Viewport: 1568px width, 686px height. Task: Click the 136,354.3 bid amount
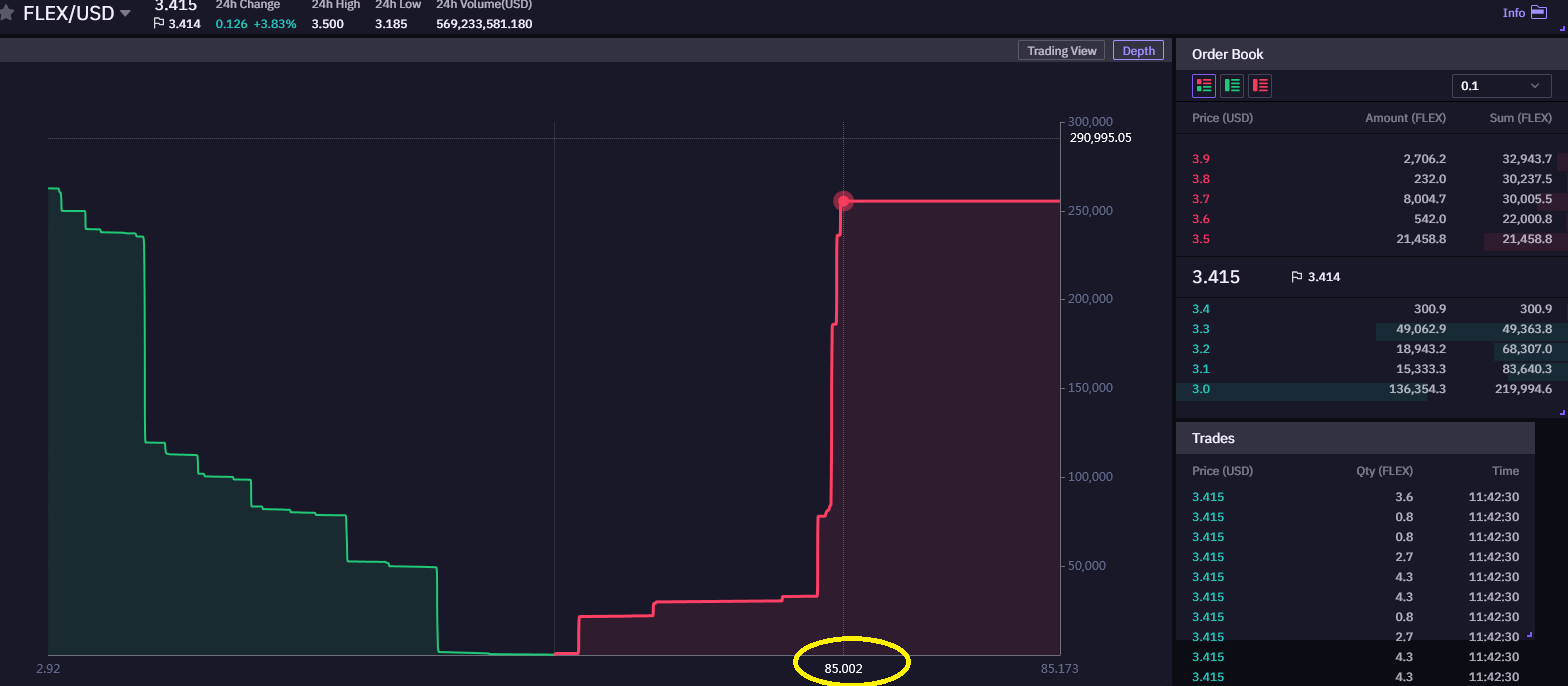coord(1417,389)
